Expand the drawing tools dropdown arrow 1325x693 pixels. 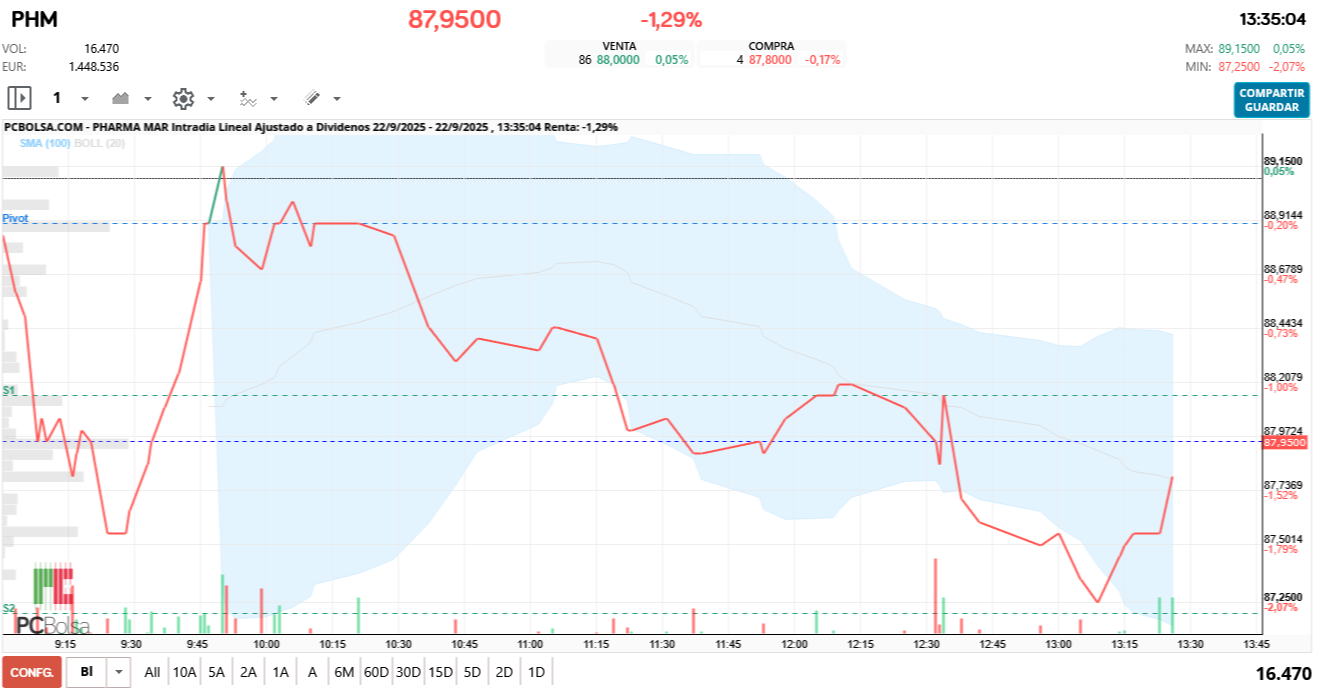point(336,98)
